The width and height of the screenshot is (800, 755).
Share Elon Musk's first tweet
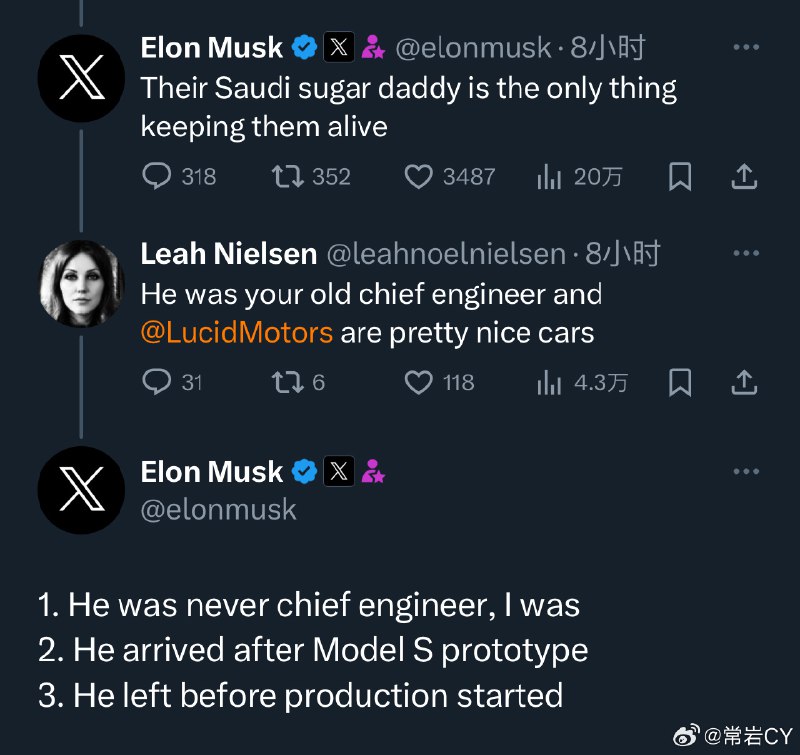pos(744,177)
